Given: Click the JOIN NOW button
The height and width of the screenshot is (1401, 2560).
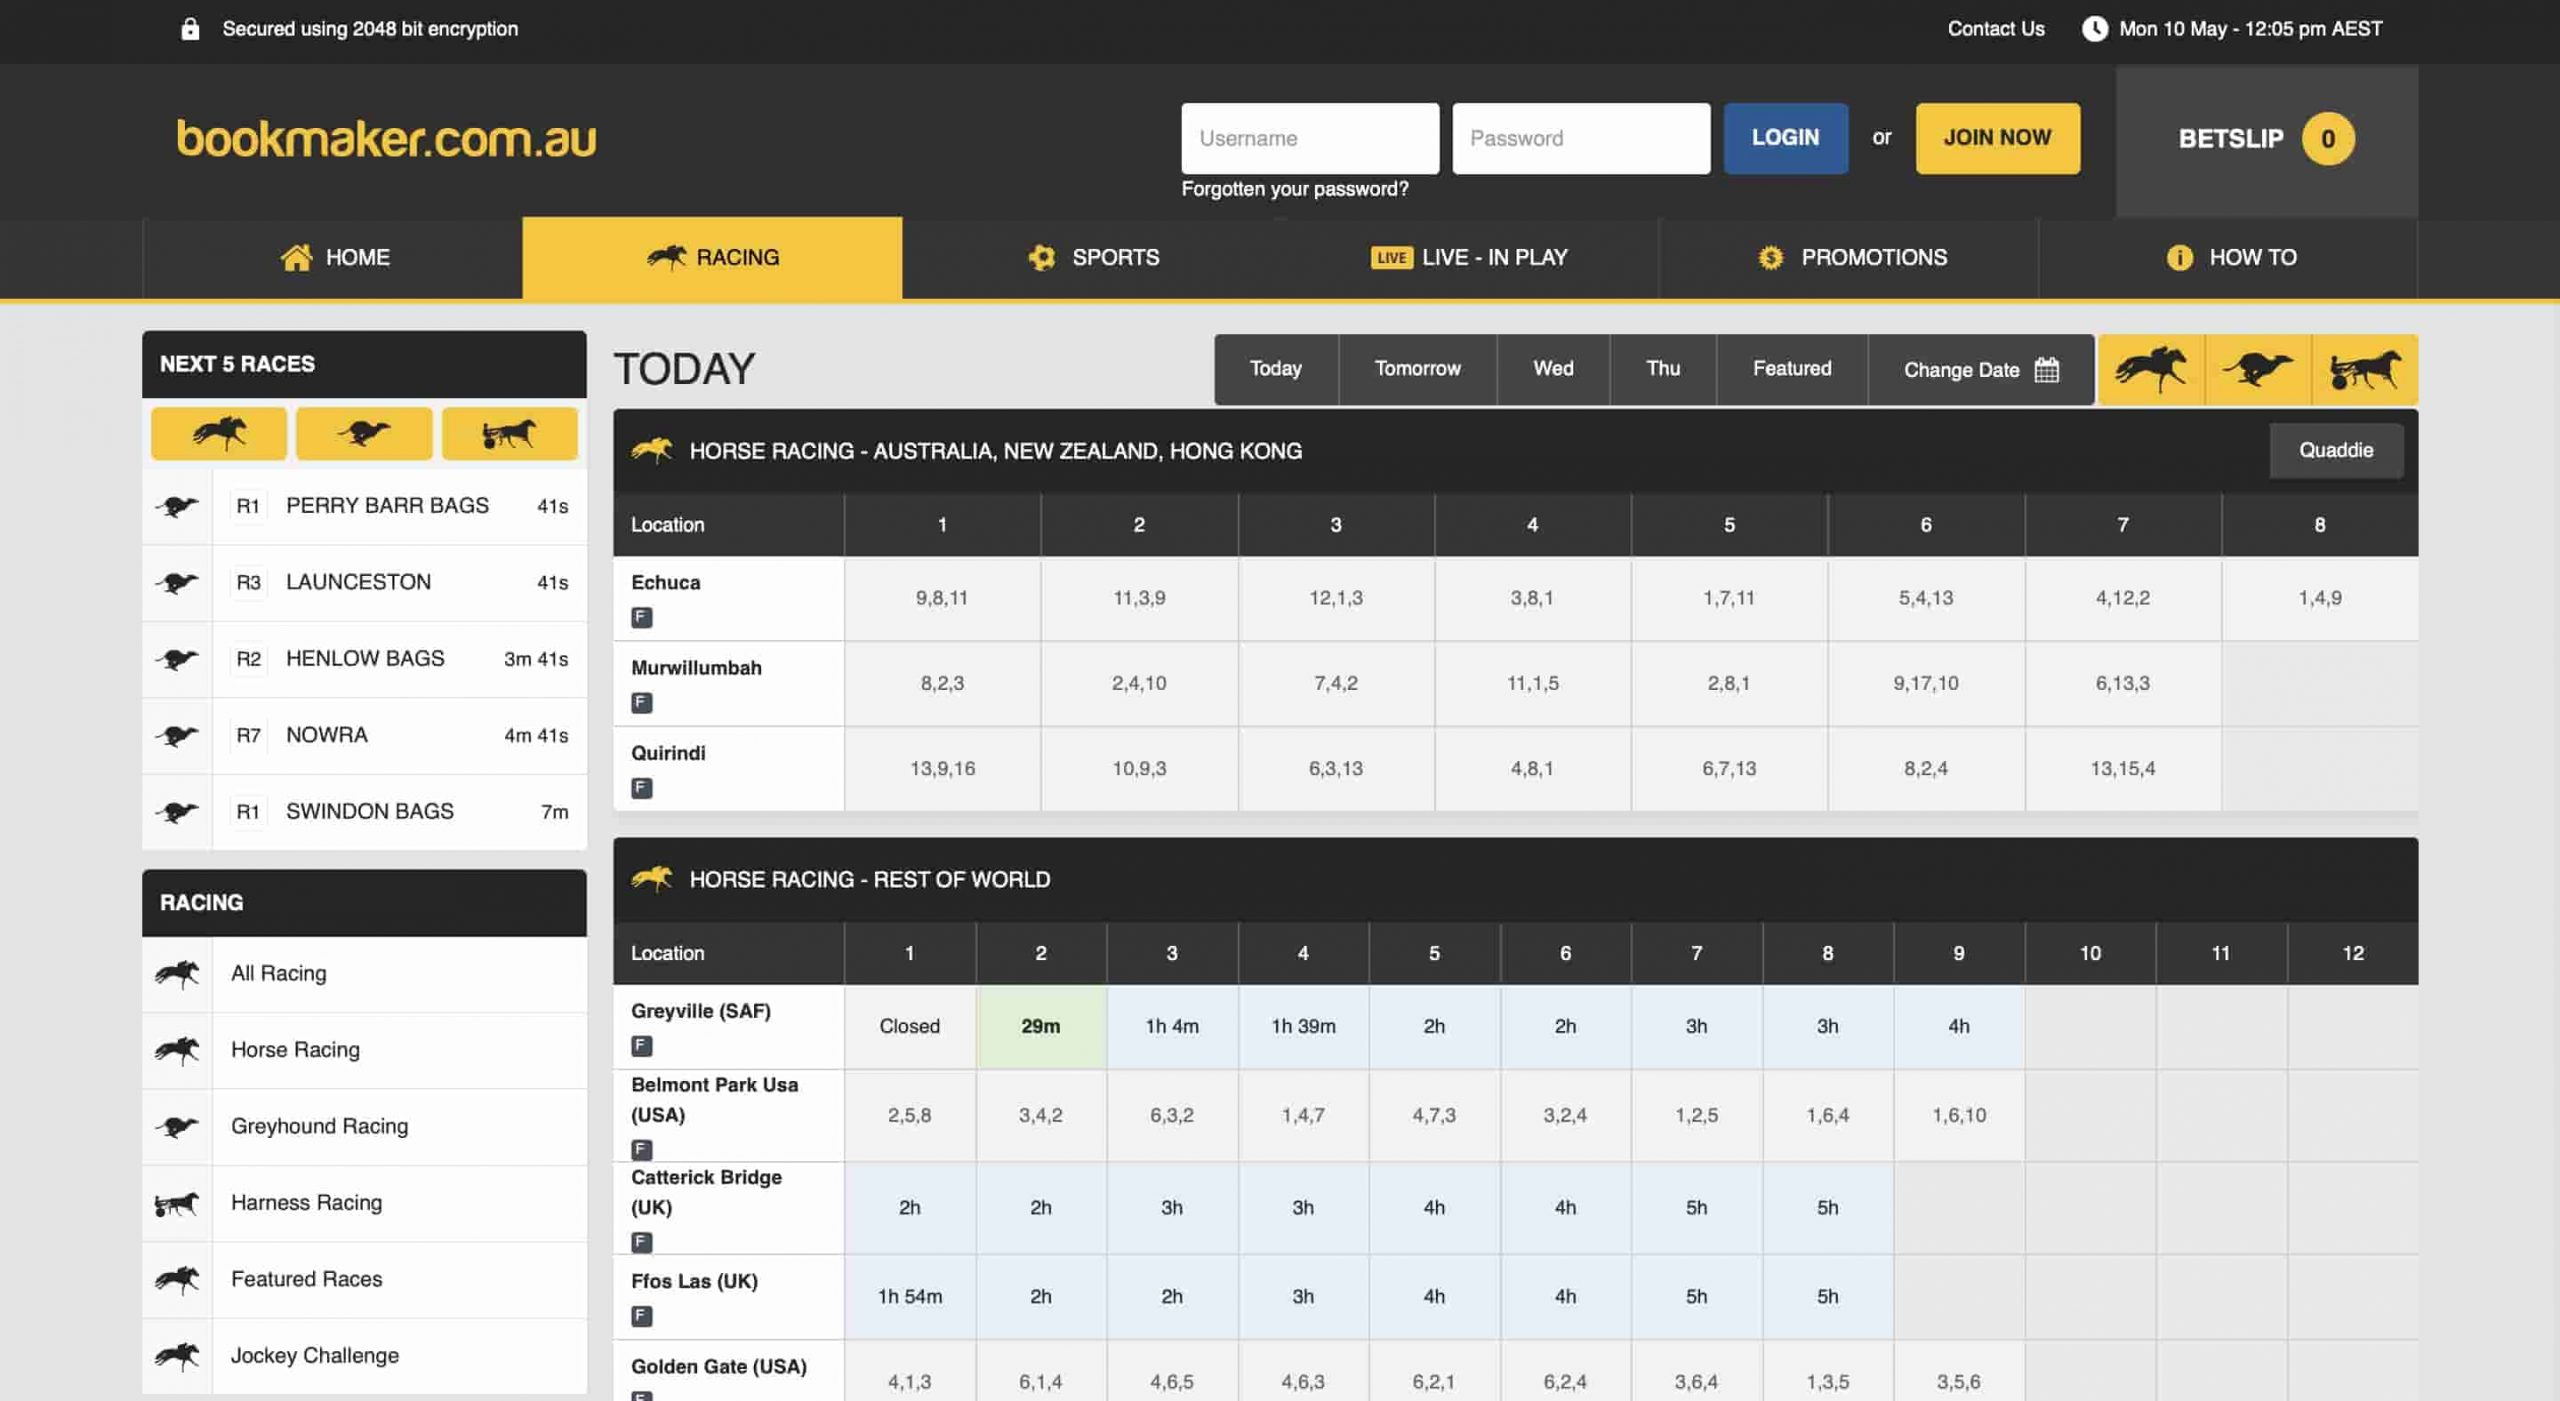Looking at the screenshot, I should [x=1997, y=138].
